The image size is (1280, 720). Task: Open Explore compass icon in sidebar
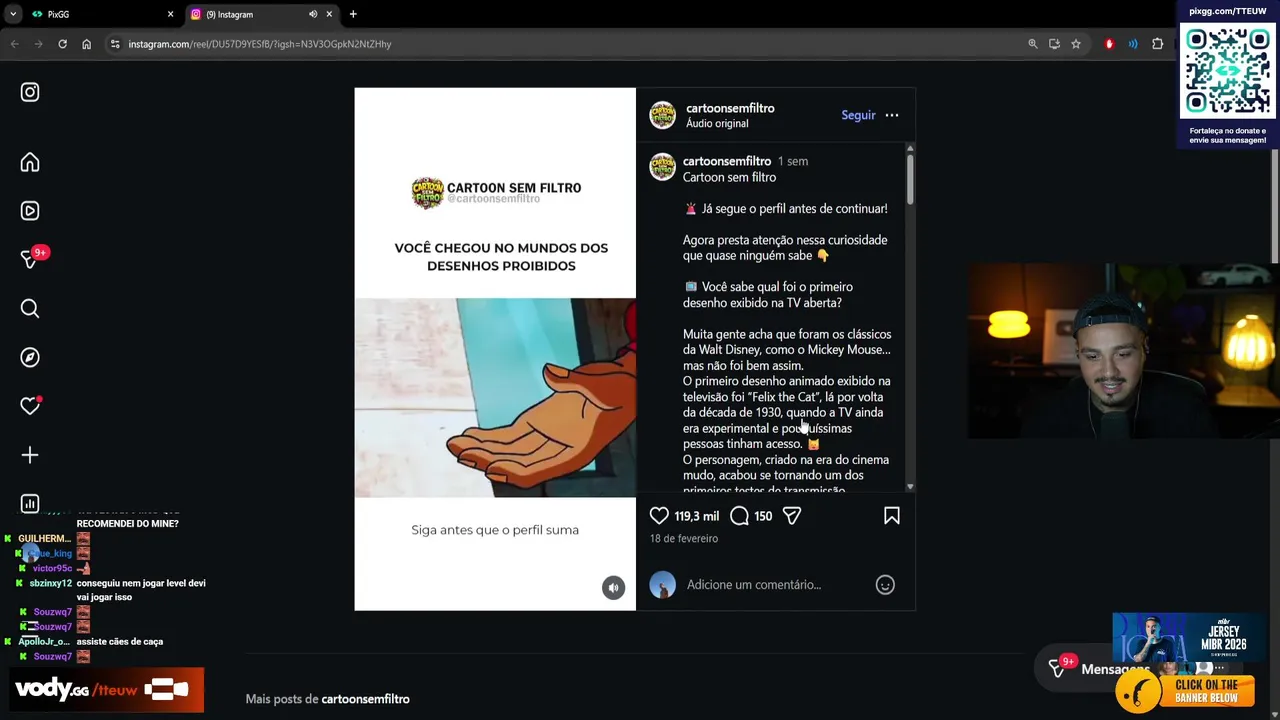pos(30,357)
